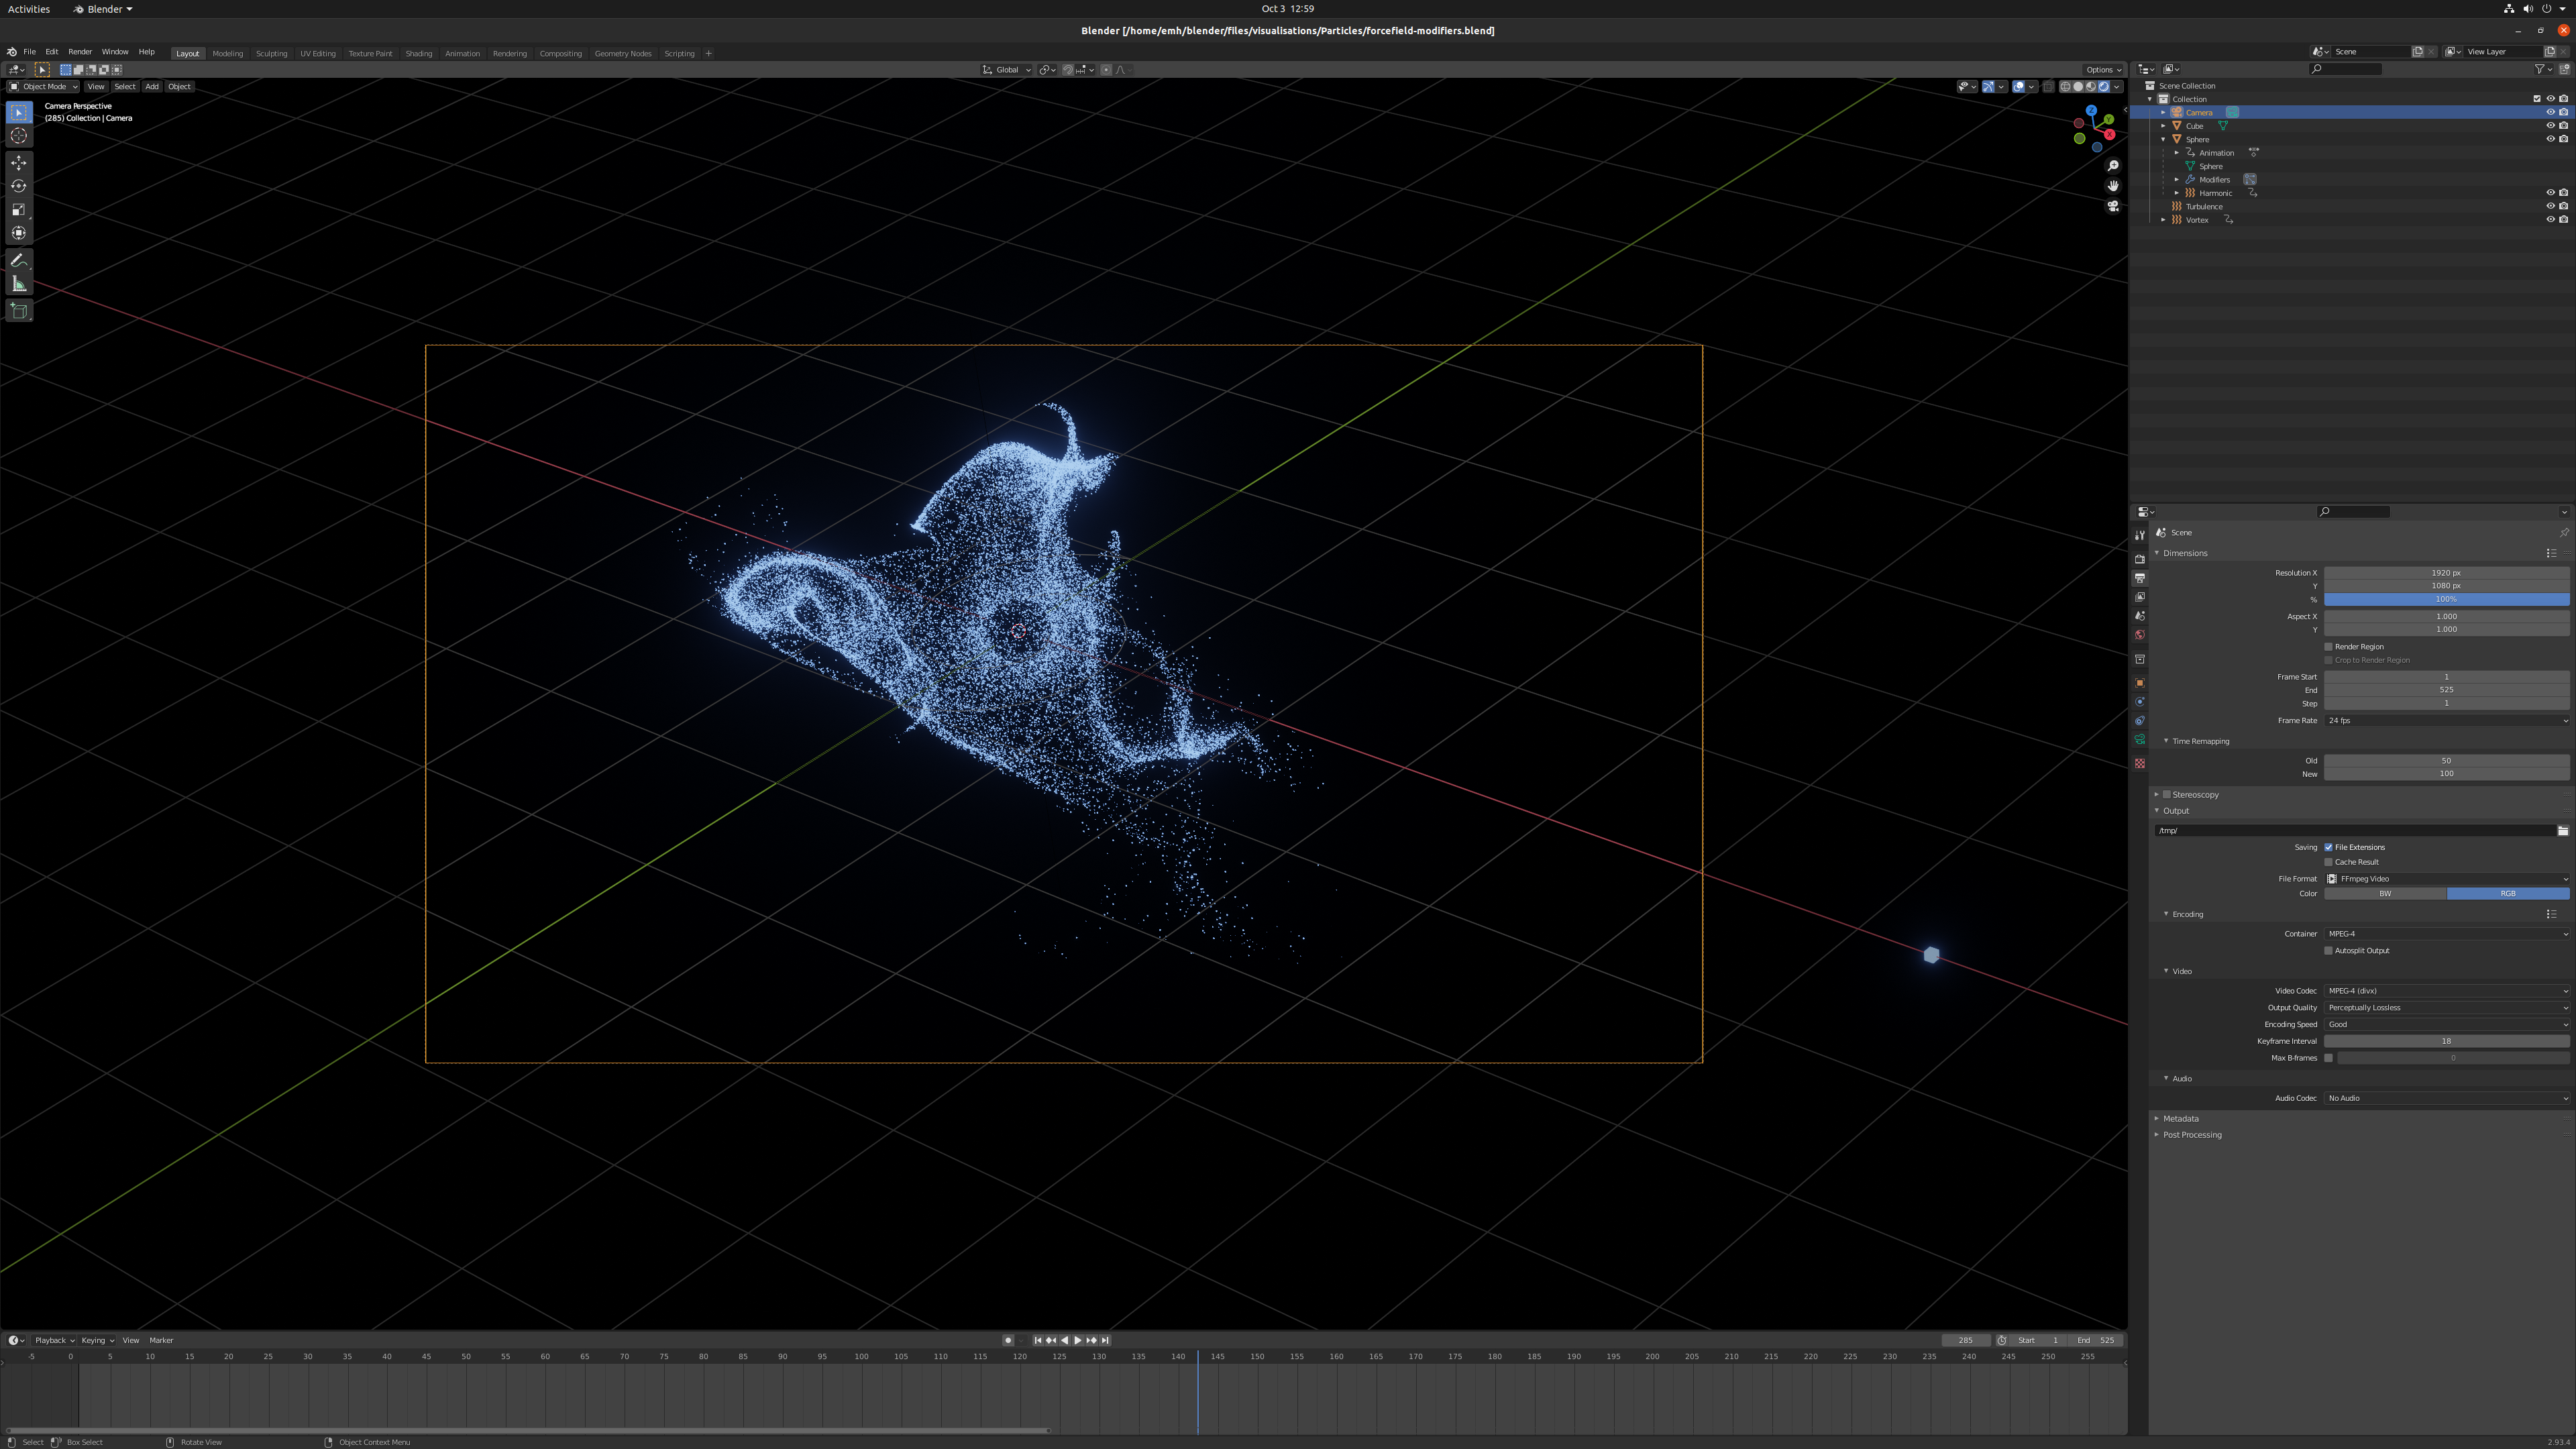Screen dimensions: 2576x1449
Task: Uncheck the Collection exclude checkbox
Action: [x=2537, y=99]
